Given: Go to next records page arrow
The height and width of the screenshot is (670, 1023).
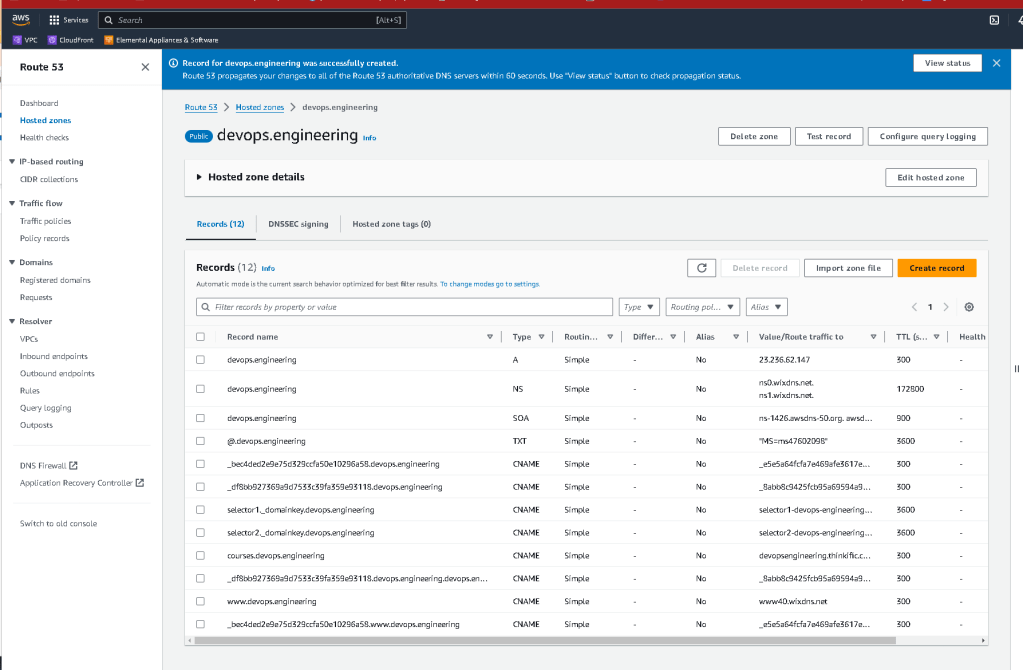Looking at the screenshot, I should (x=946, y=307).
